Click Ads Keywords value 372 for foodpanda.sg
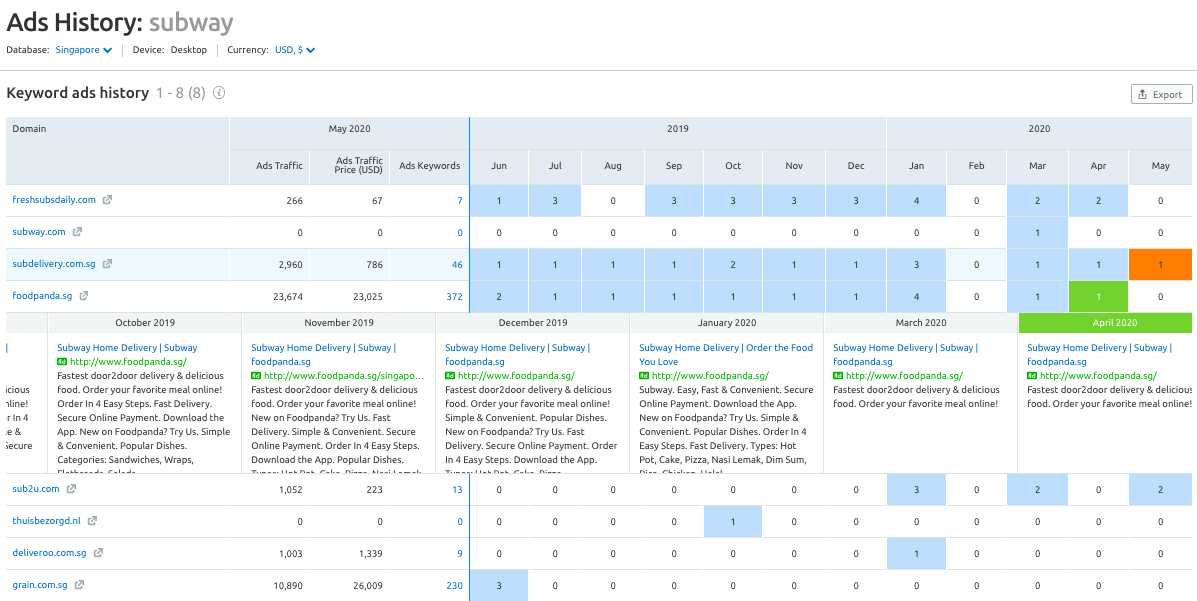 tap(455, 297)
